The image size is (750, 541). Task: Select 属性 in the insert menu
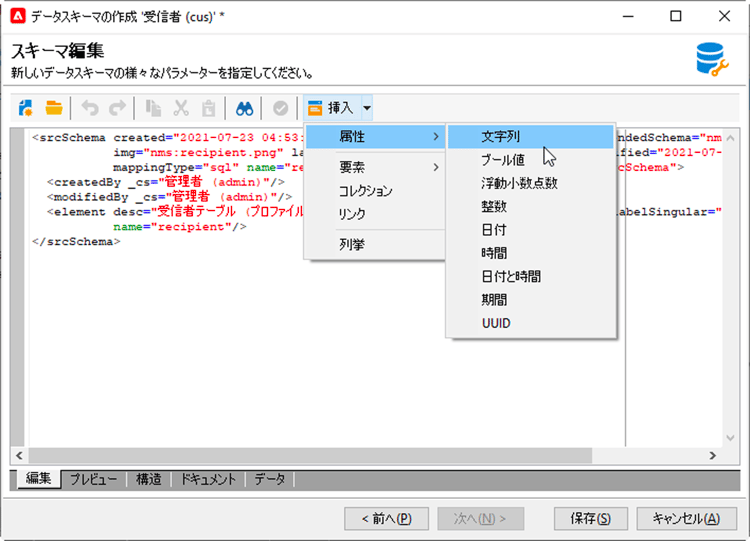(376, 137)
